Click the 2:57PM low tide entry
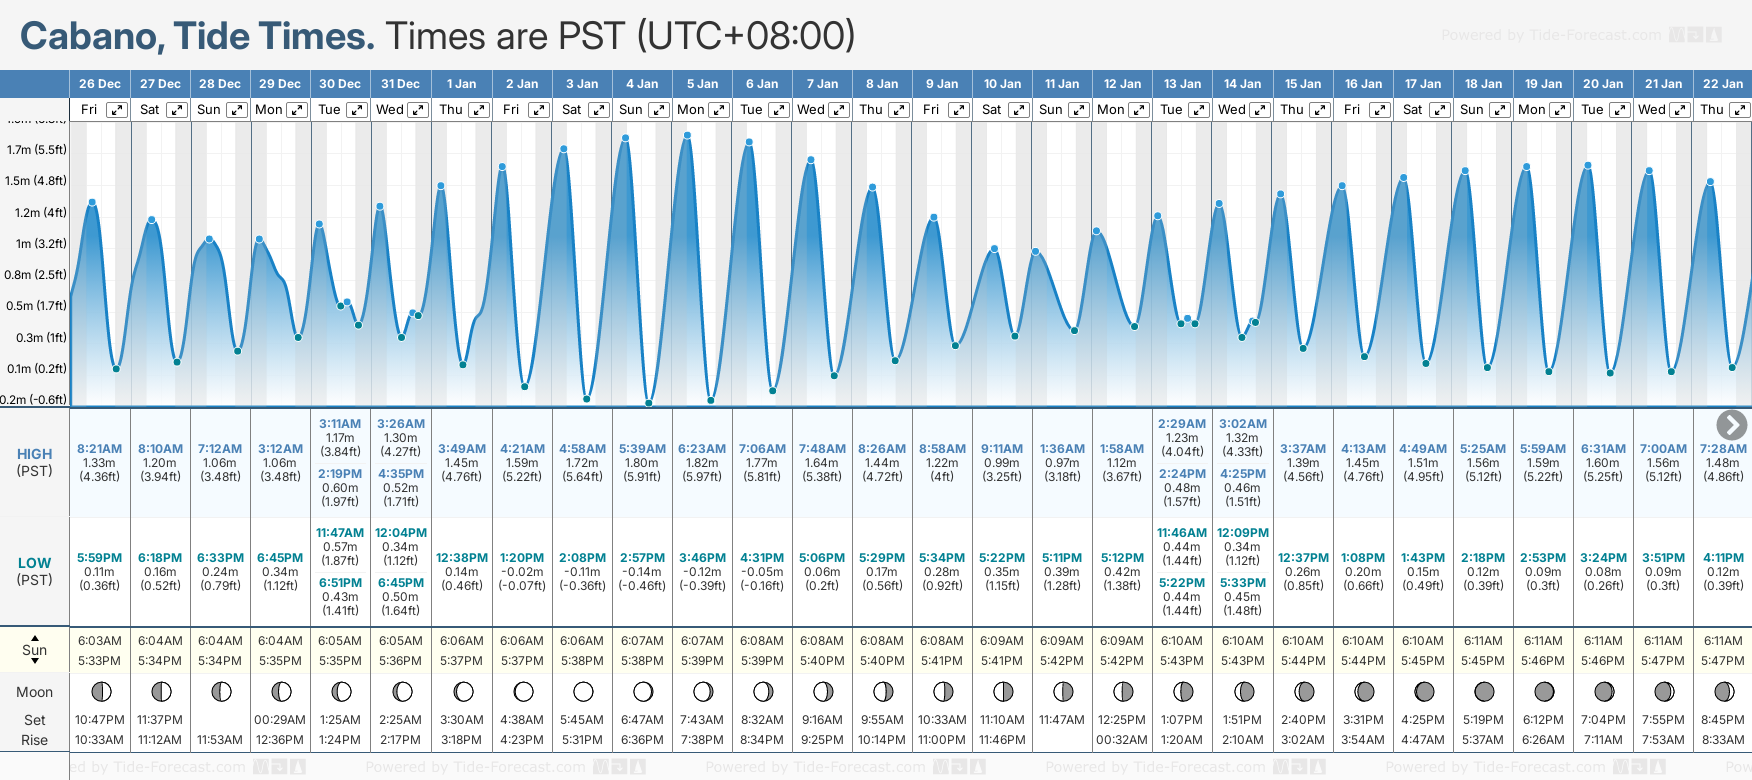Viewport: 1752px width, 780px height. point(642,558)
